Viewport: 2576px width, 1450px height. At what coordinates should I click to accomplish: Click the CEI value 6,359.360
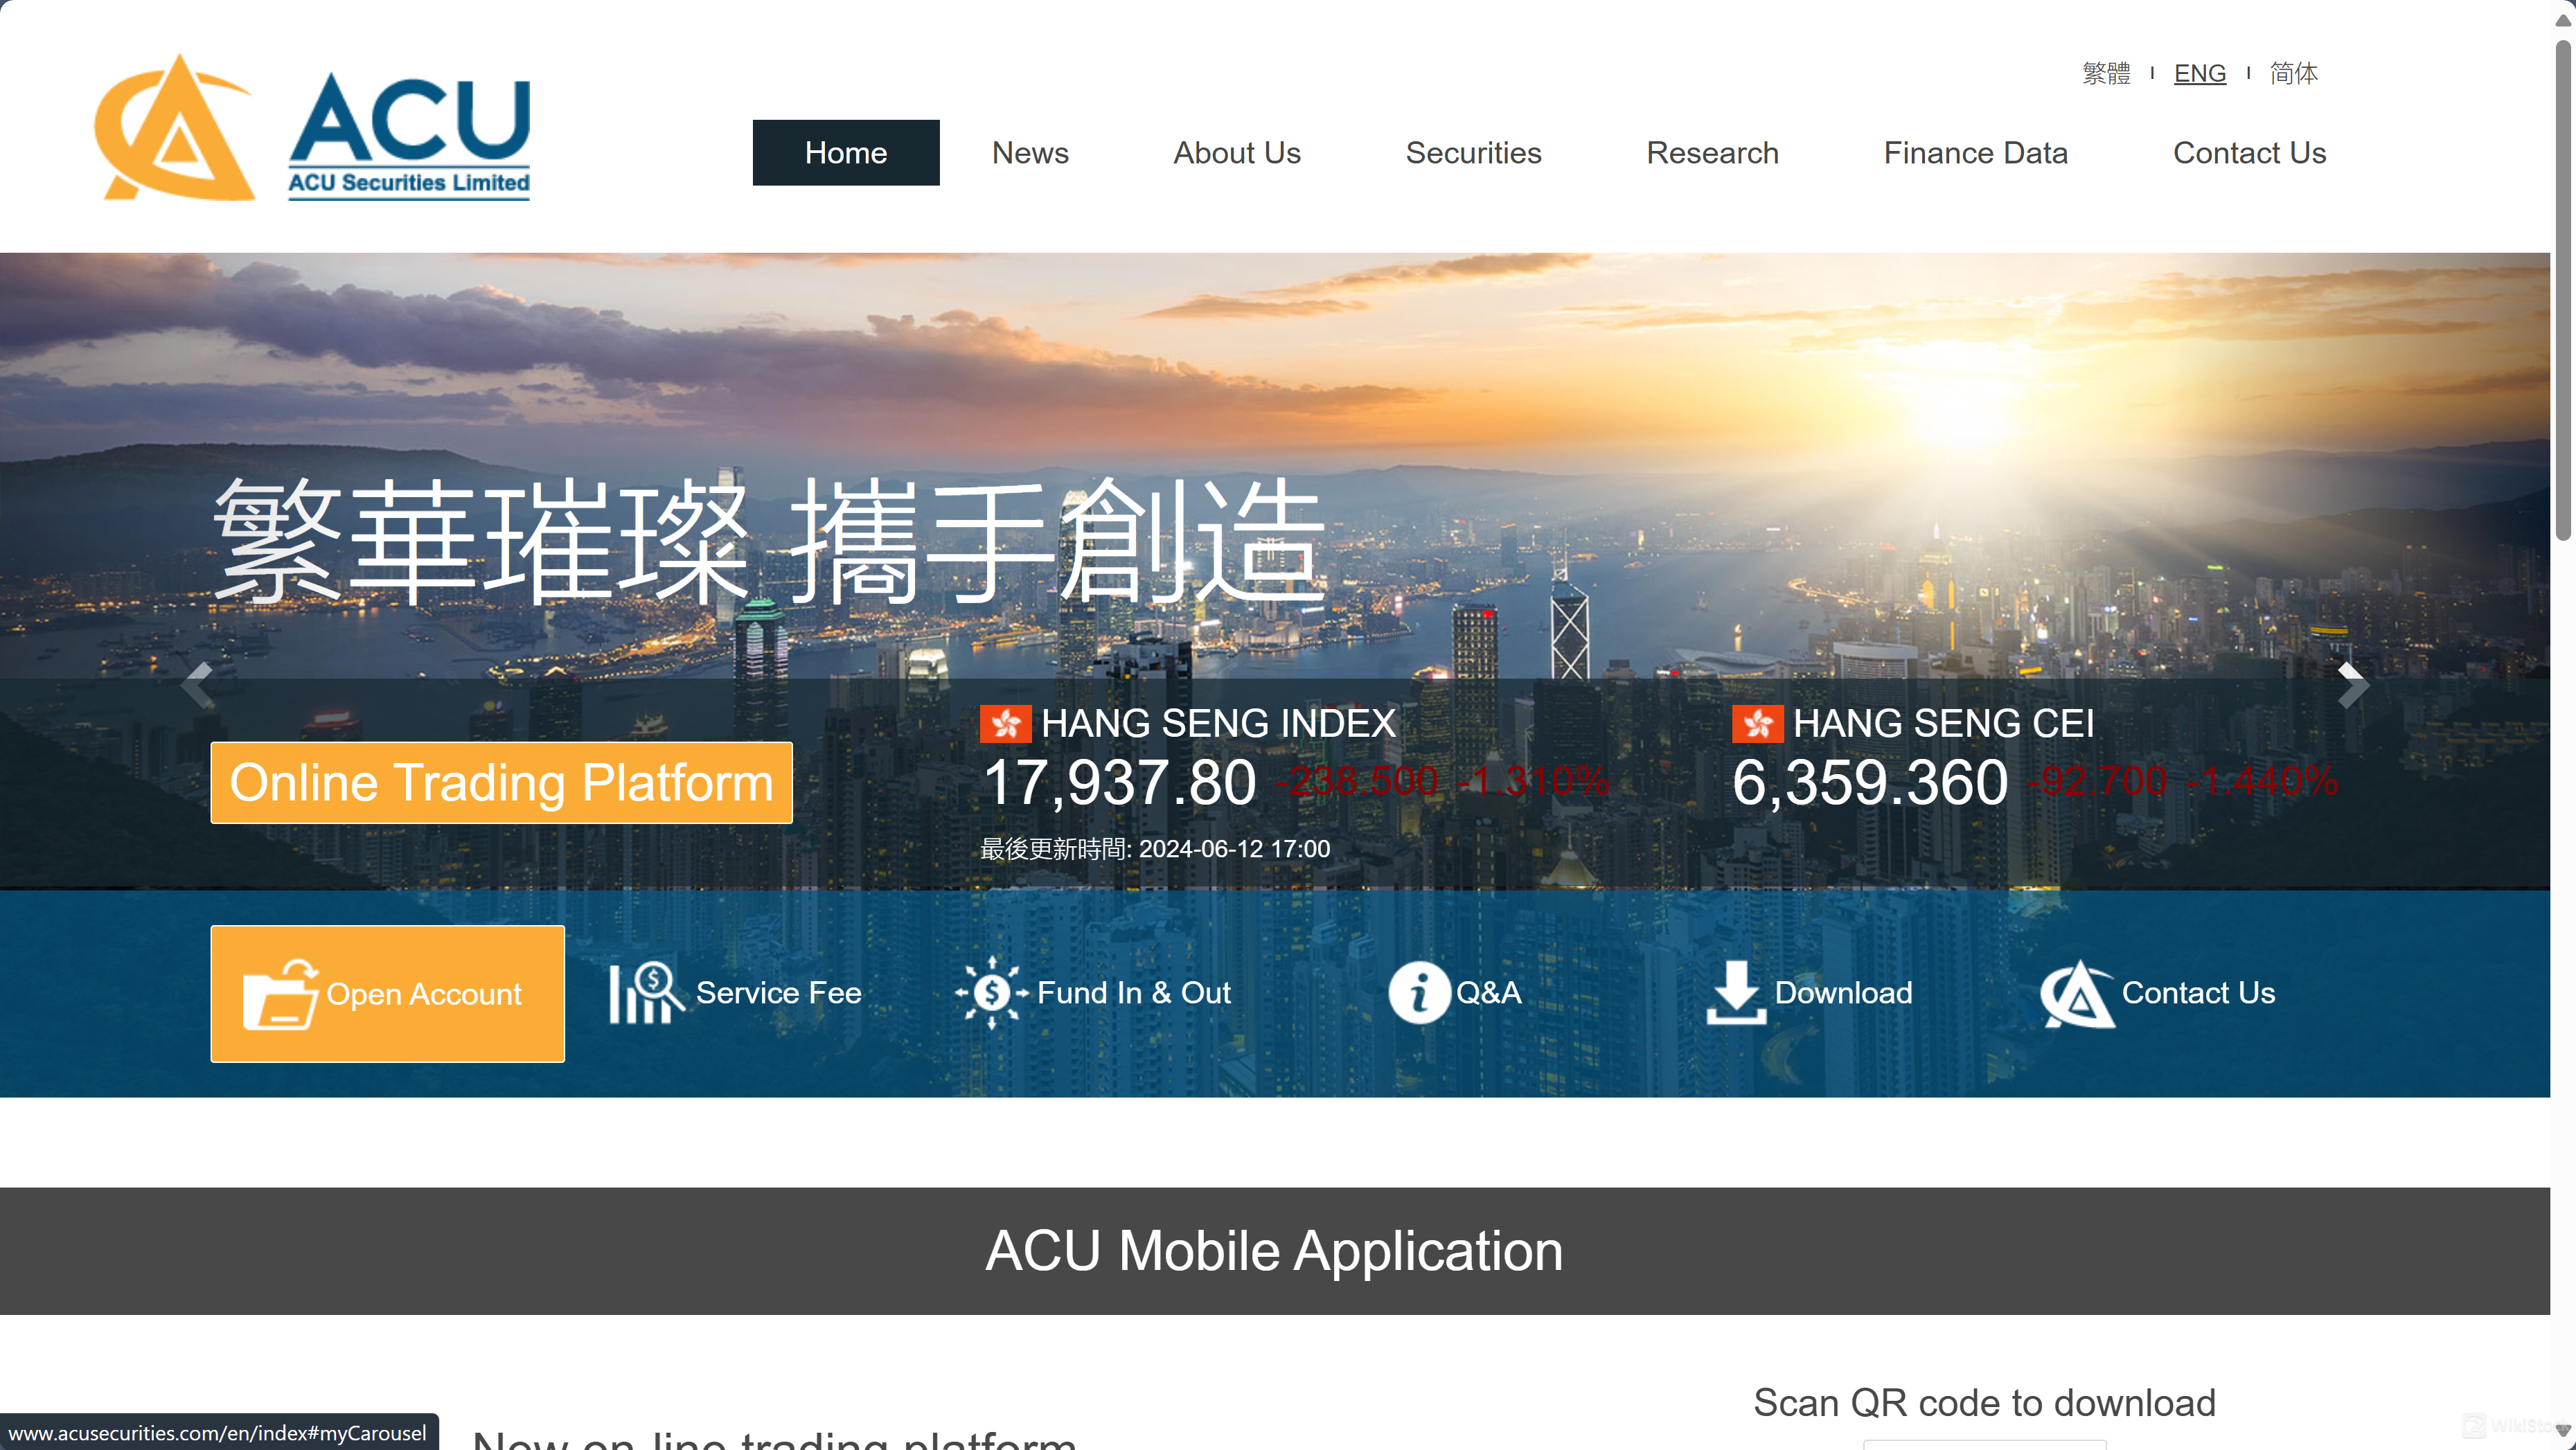click(x=1870, y=782)
